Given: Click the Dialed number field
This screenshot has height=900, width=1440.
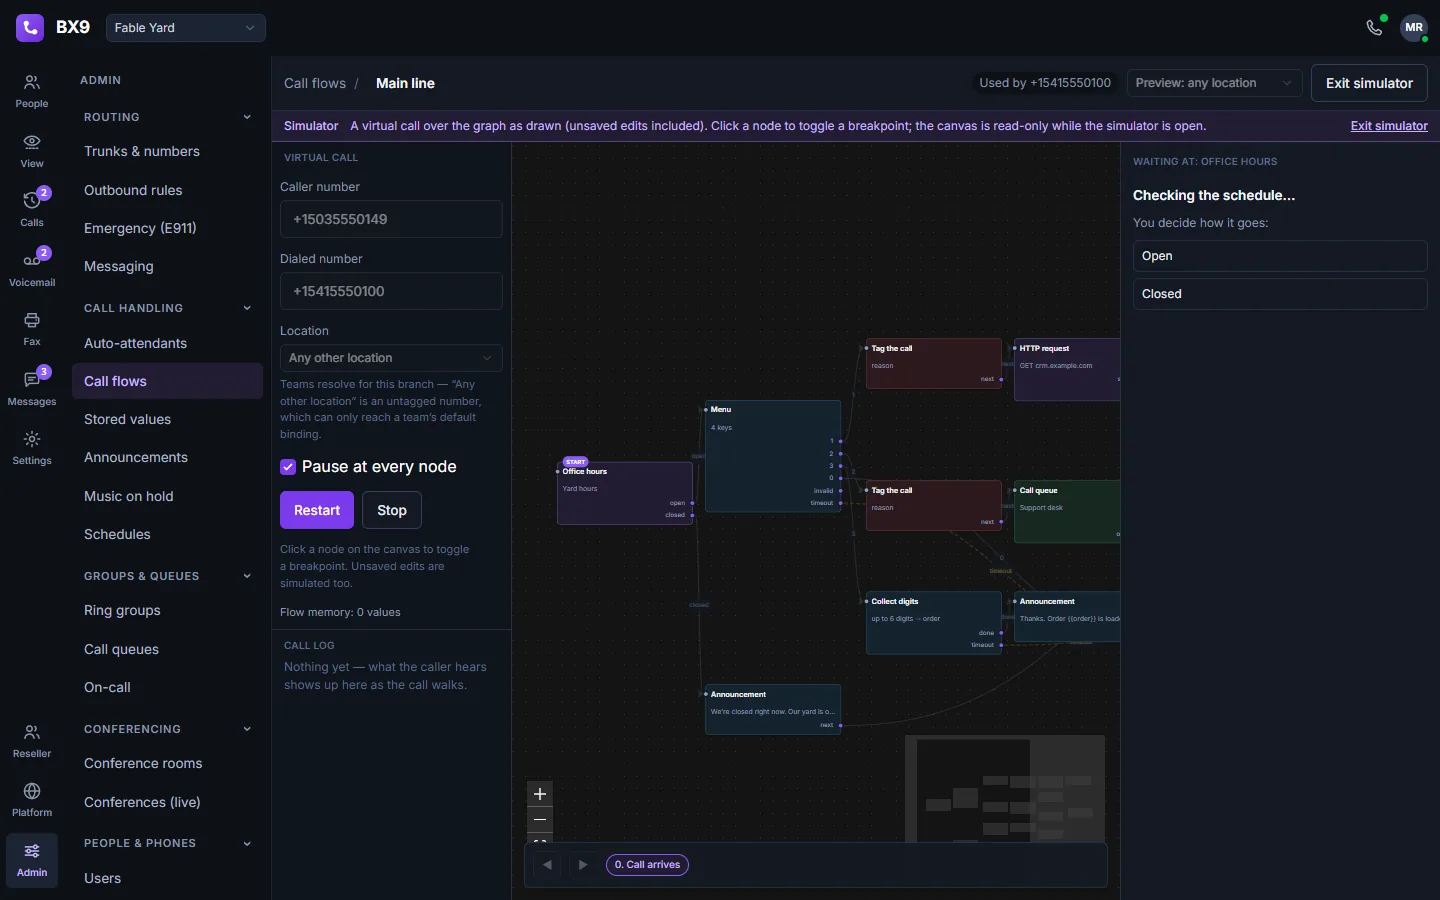Looking at the screenshot, I should click(x=391, y=291).
